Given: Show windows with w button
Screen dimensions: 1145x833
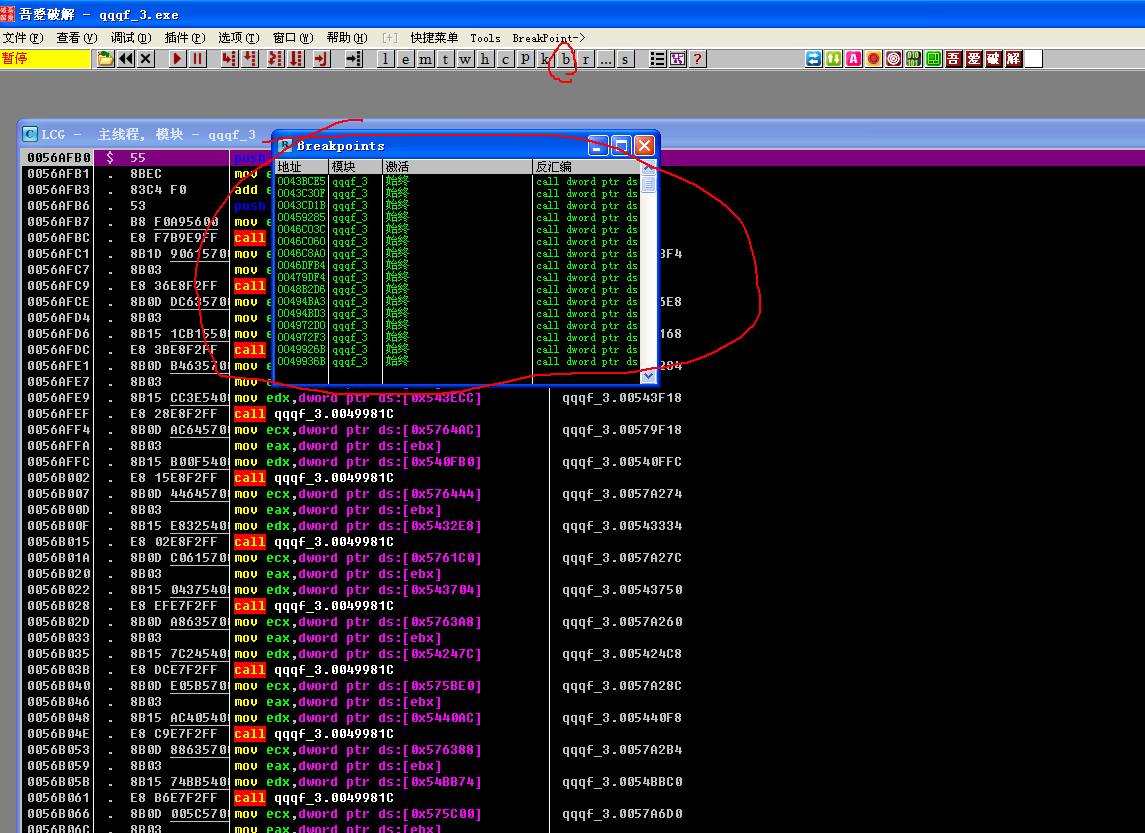Looking at the screenshot, I should 465,59.
